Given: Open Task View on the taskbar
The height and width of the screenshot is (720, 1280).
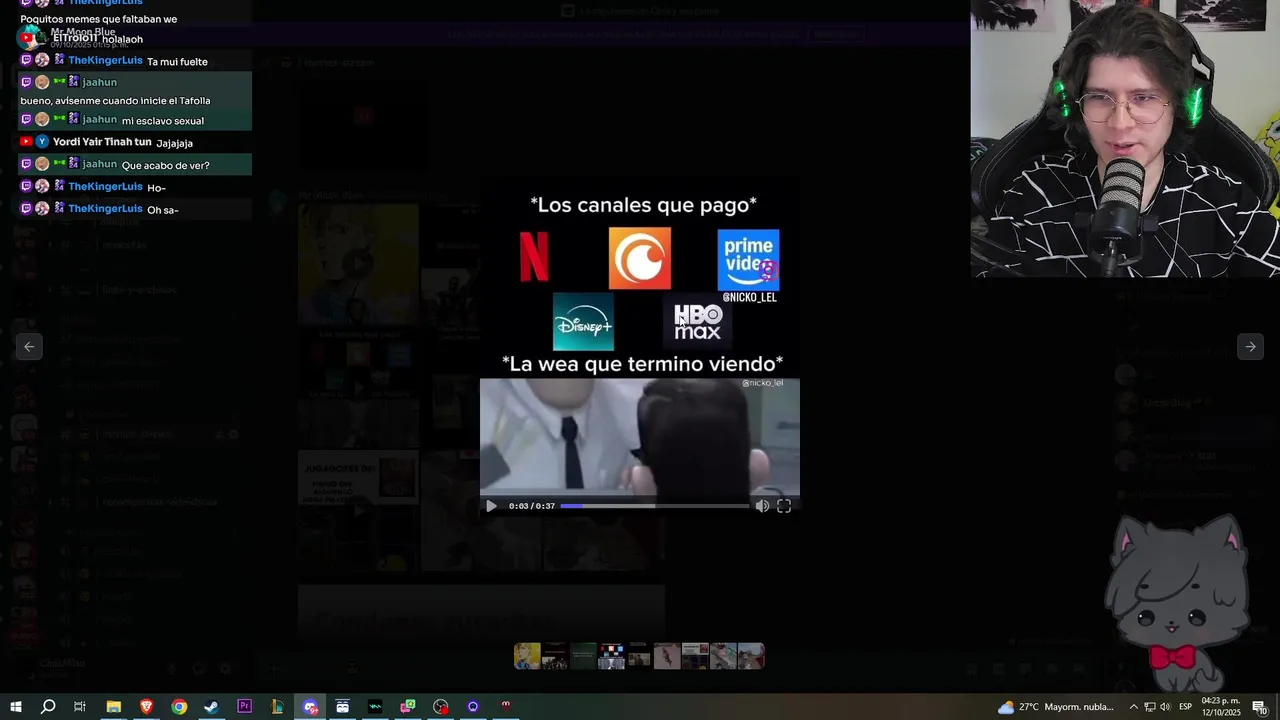Looking at the screenshot, I should click(x=80, y=707).
